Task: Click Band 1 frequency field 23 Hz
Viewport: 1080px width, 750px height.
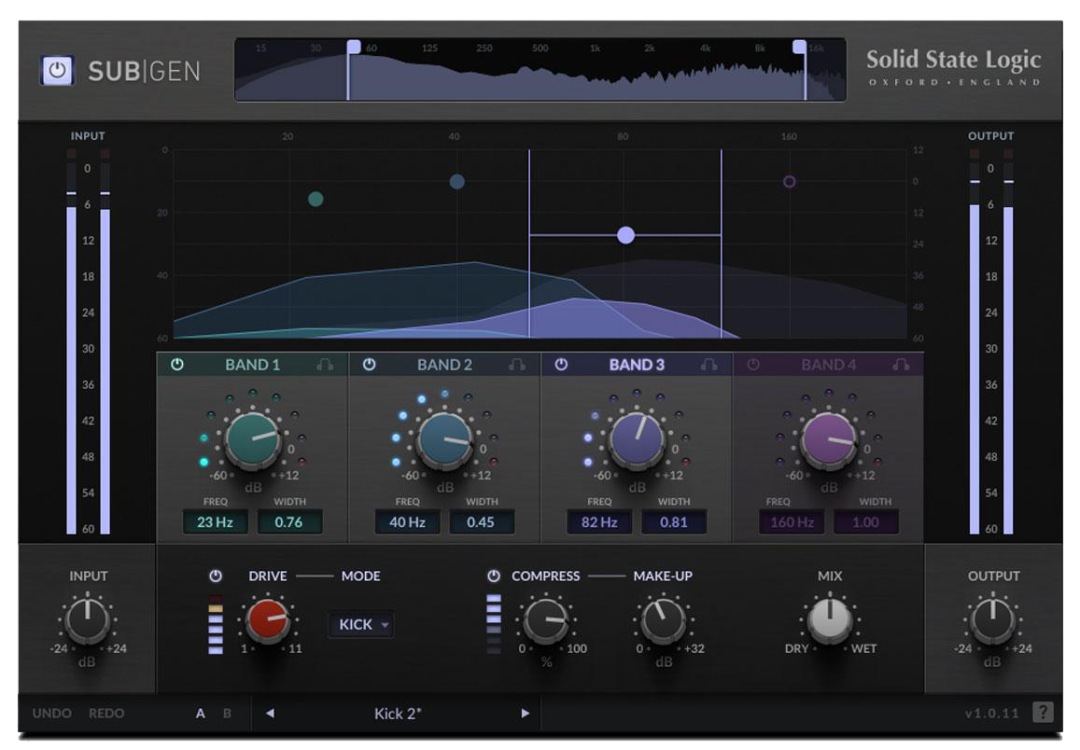Action: (x=215, y=522)
